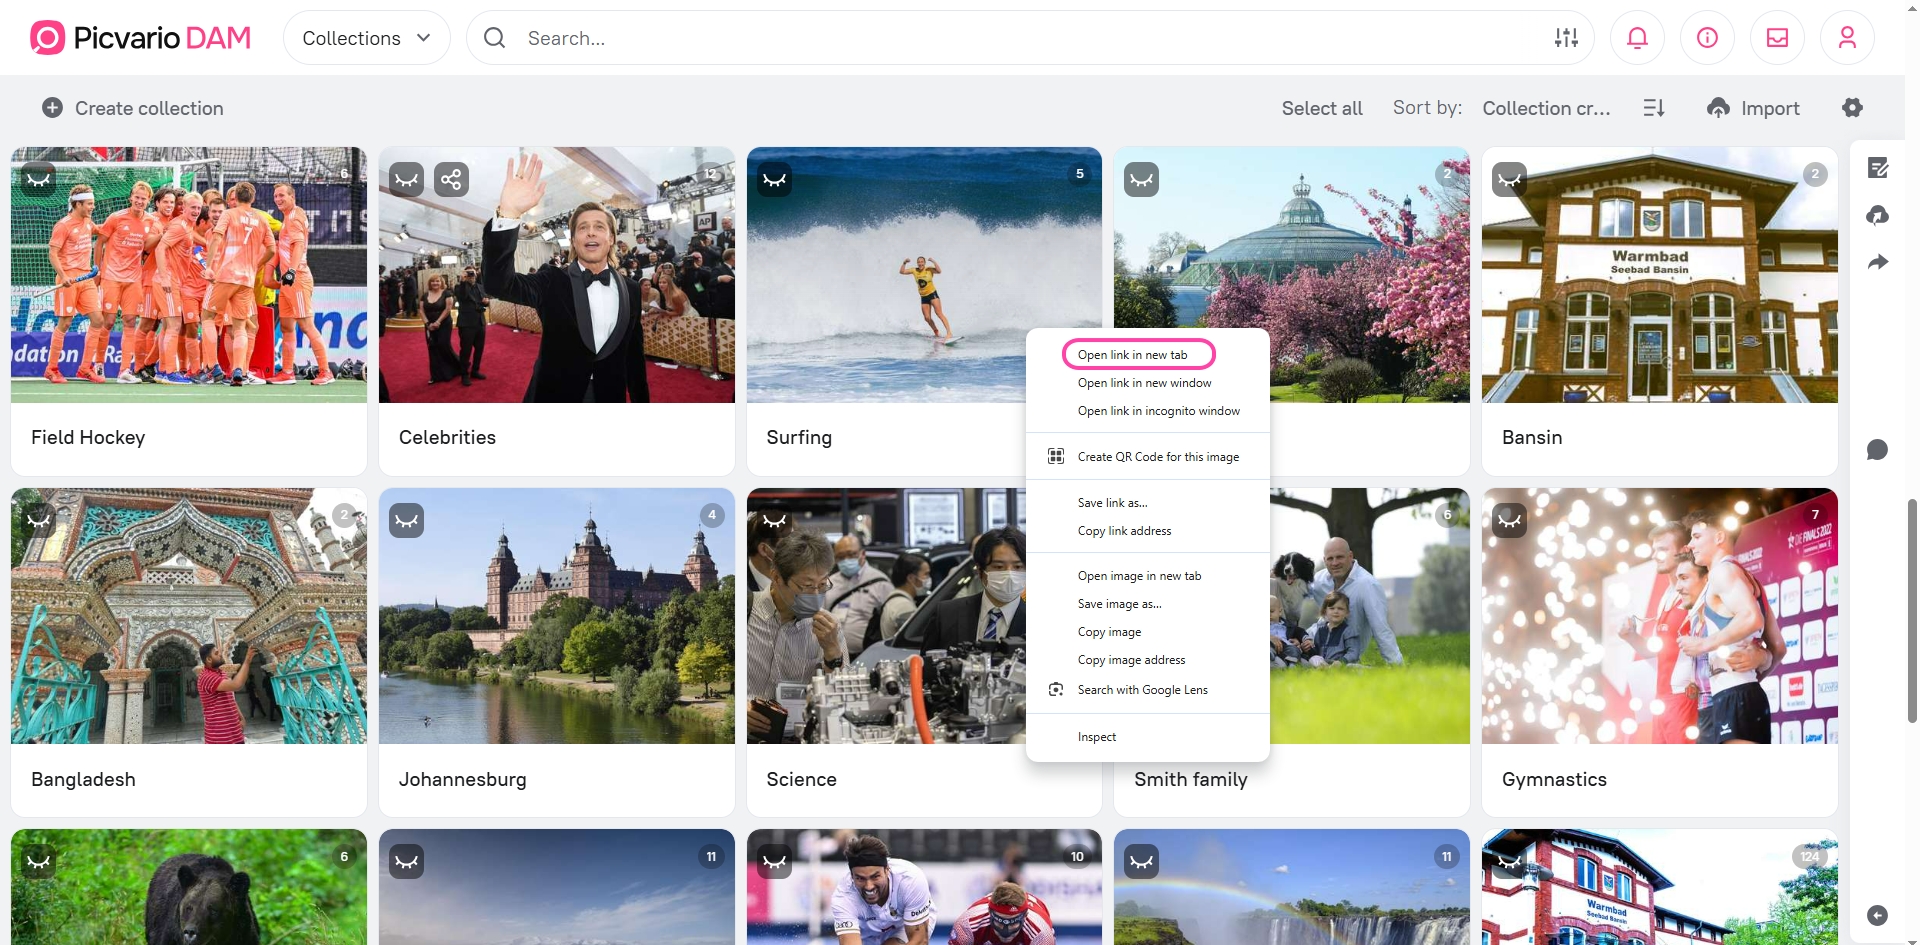The image size is (1920, 945).
Task: Open the Bangladesh mosque thumbnail
Action: pyautogui.click(x=189, y=616)
